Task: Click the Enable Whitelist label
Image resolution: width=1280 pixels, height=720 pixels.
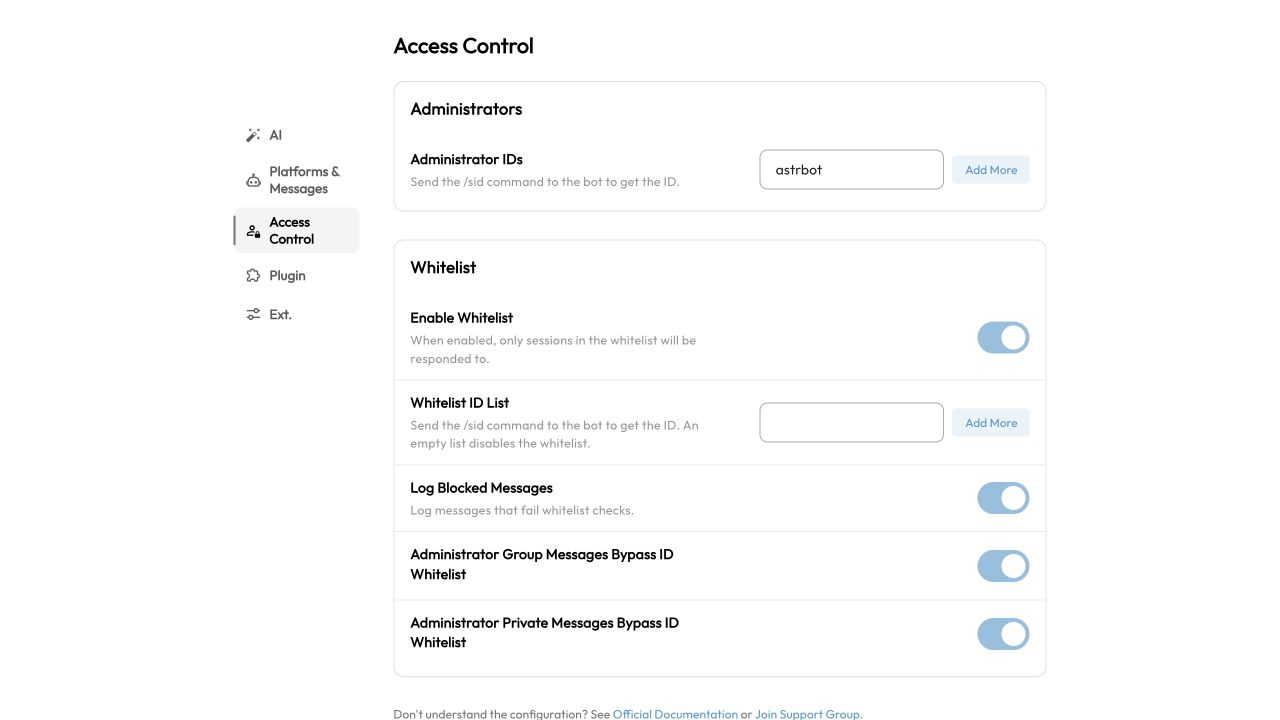Action: [461, 318]
